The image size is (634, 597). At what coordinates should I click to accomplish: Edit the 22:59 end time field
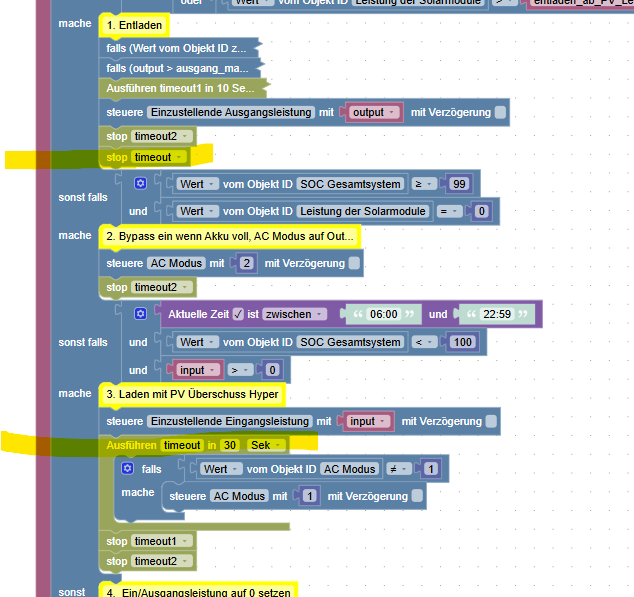click(497, 314)
